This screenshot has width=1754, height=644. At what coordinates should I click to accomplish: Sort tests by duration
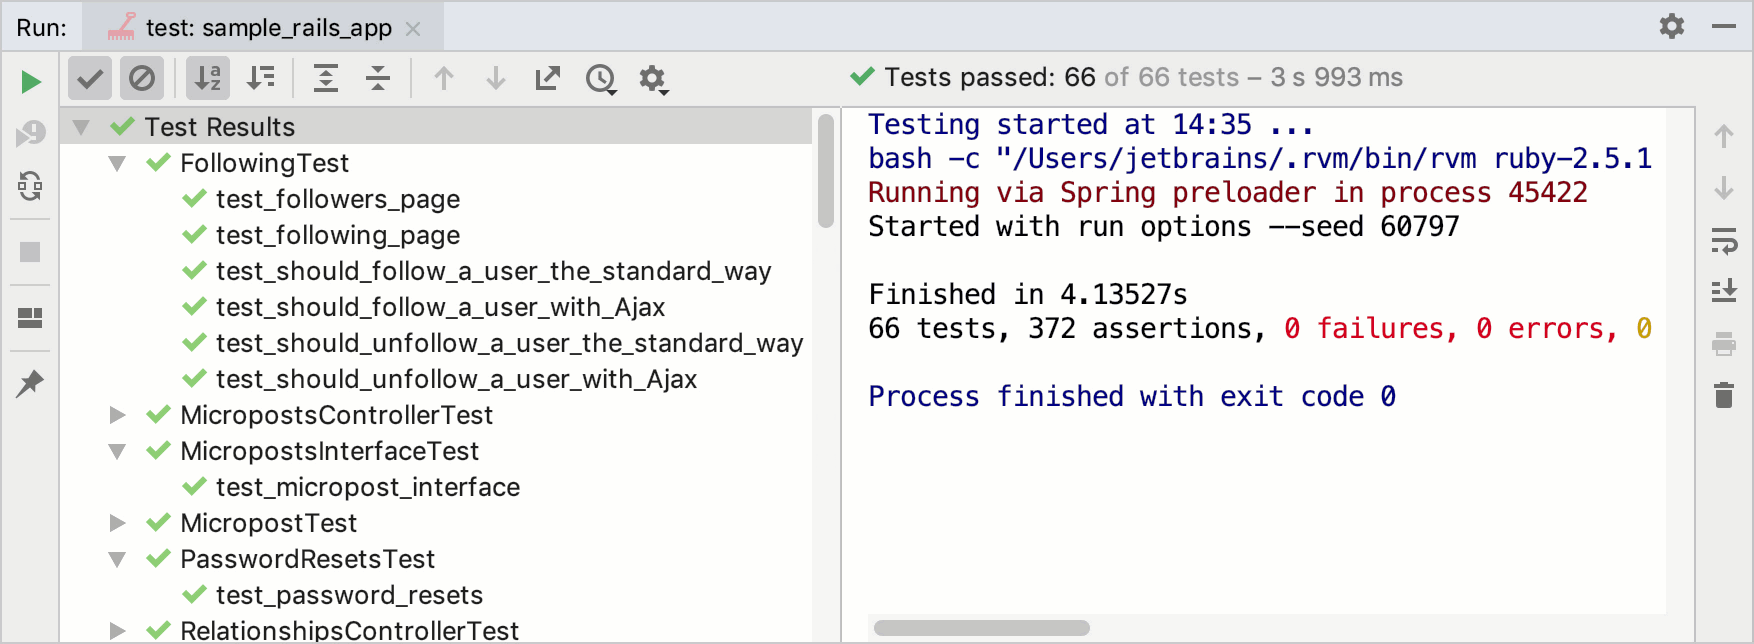[x=261, y=78]
